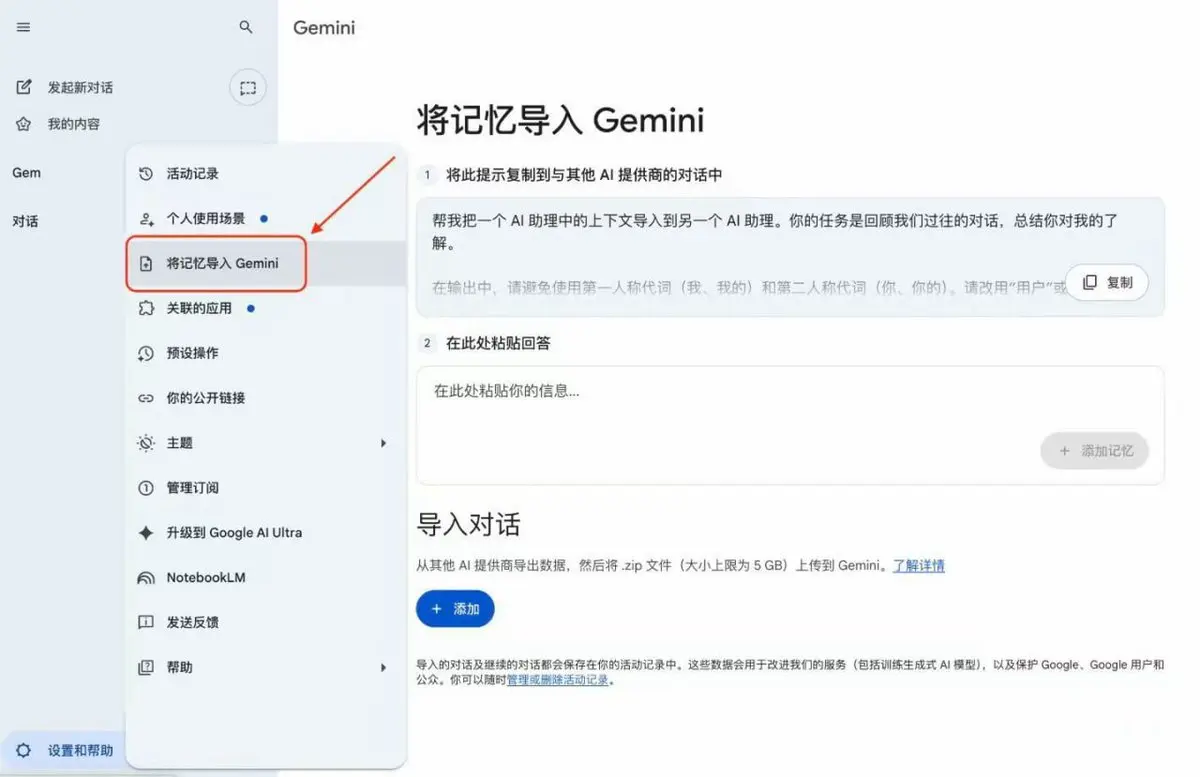The height and width of the screenshot is (777, 1200).
Task: Open the temporary chat dashed-box icon
Action: pyautogui.click(x=248, y=88)
